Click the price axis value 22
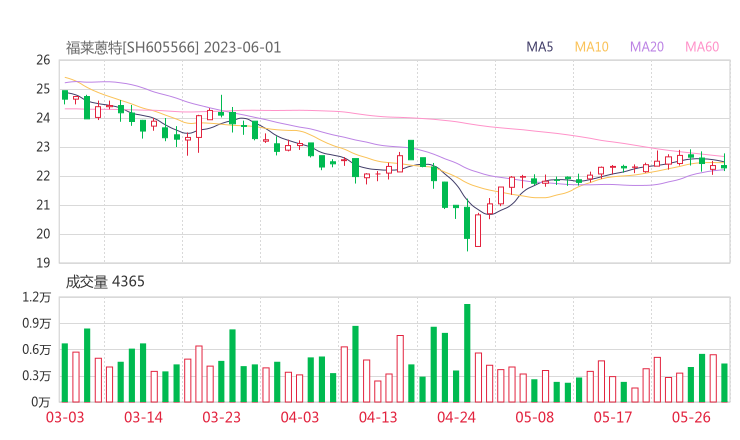 (43, 176)
